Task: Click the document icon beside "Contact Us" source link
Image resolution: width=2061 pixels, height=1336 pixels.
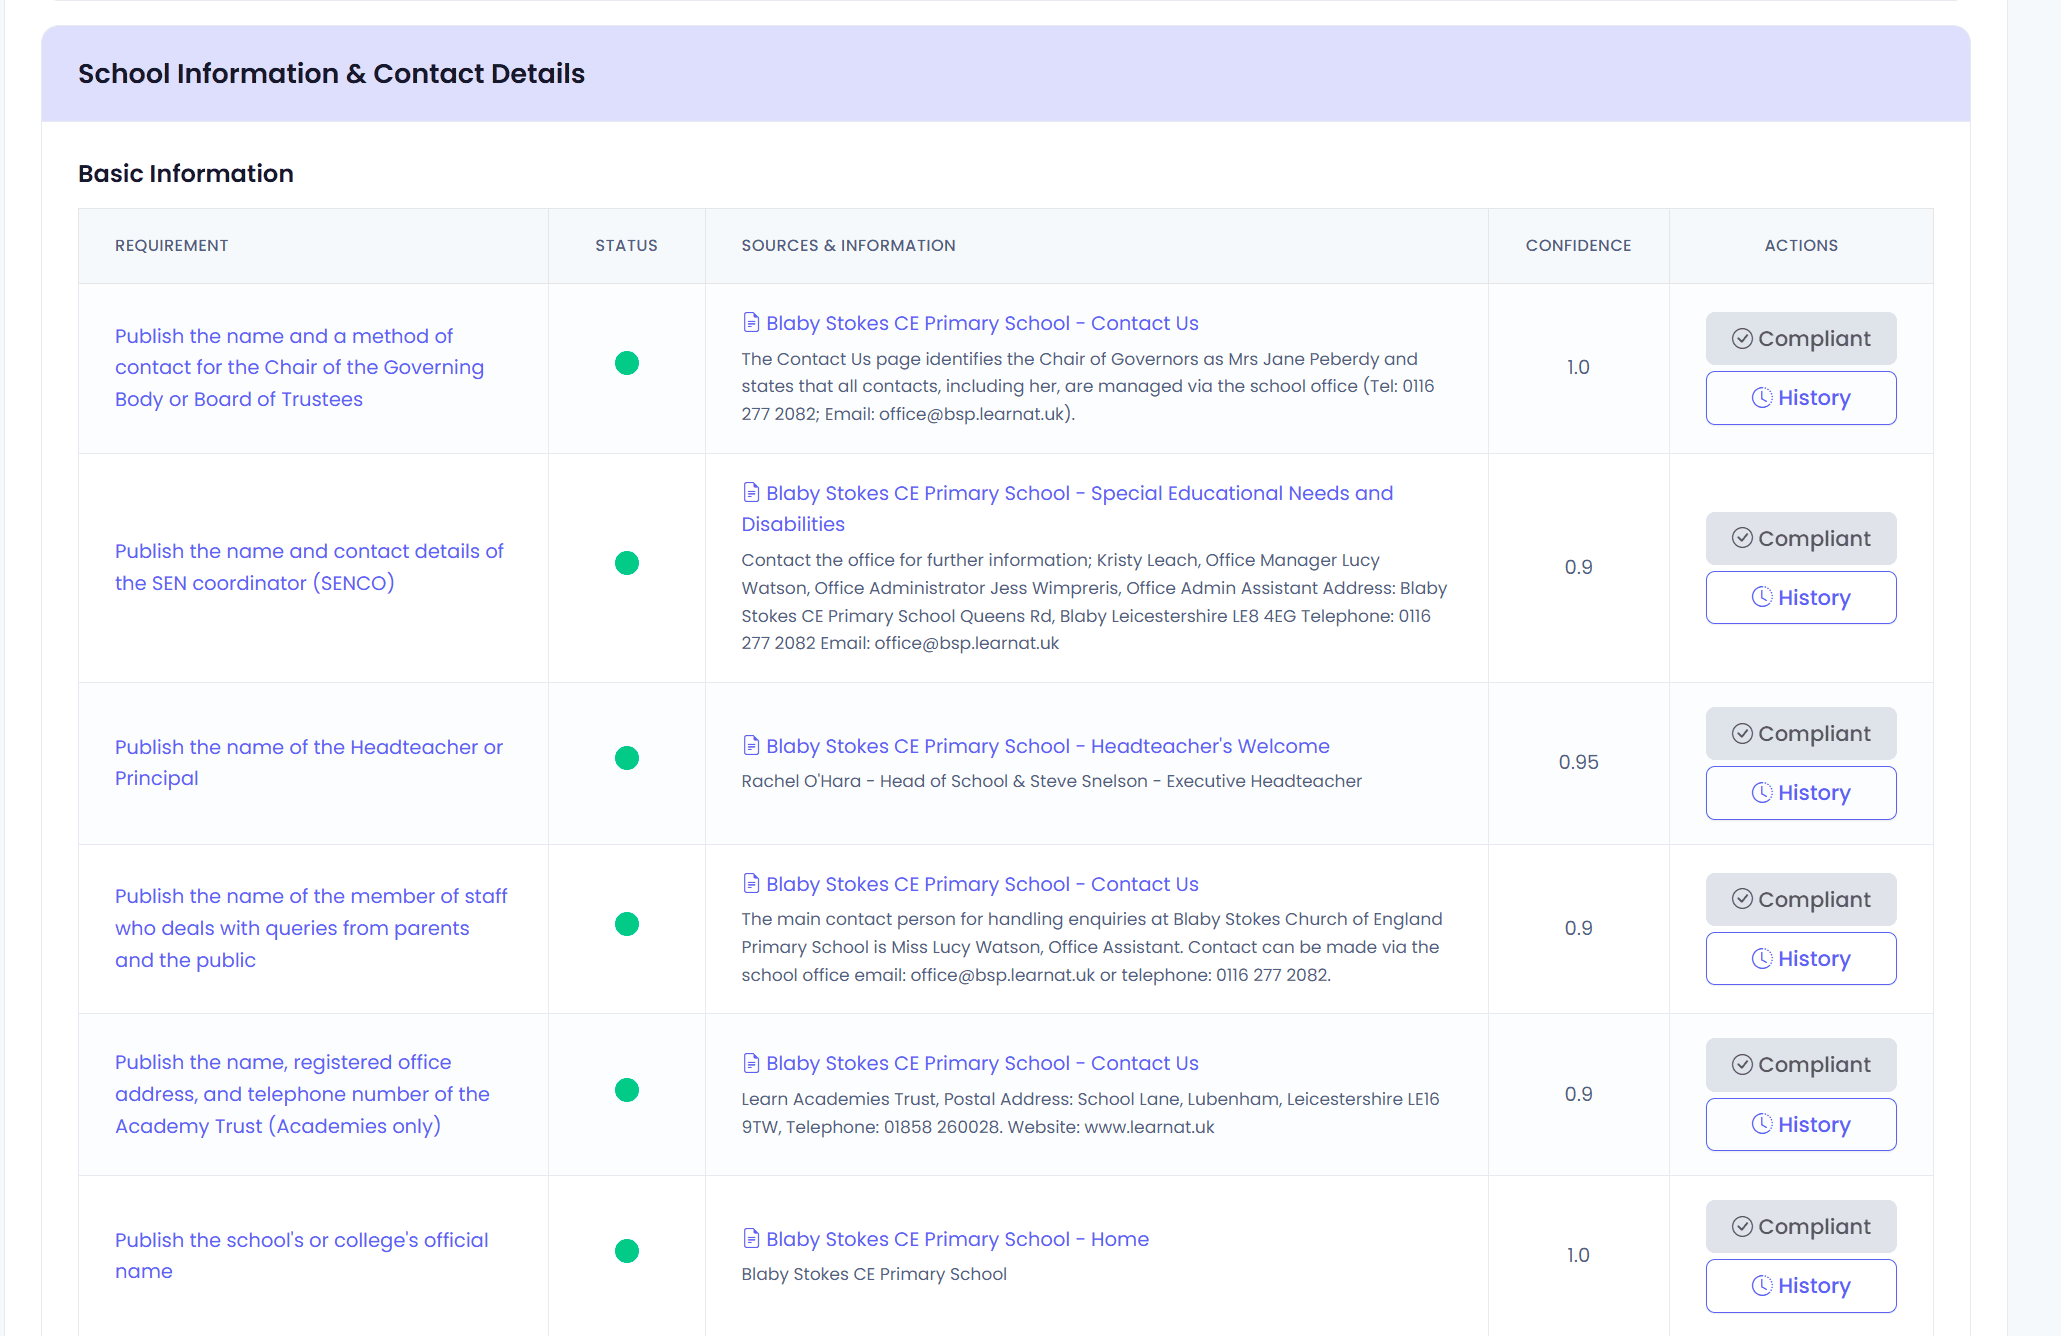Action: point(752,322)
